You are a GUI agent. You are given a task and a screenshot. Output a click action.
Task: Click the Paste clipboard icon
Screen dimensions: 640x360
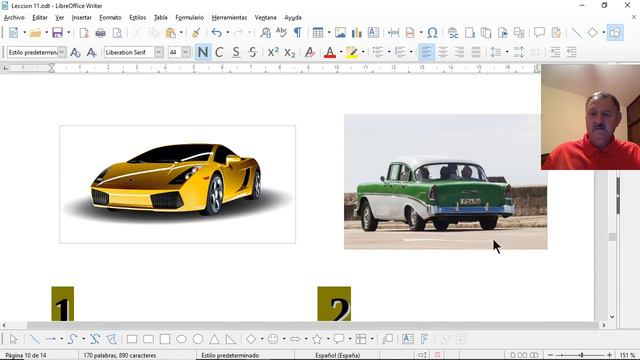[x=171, y=33]
